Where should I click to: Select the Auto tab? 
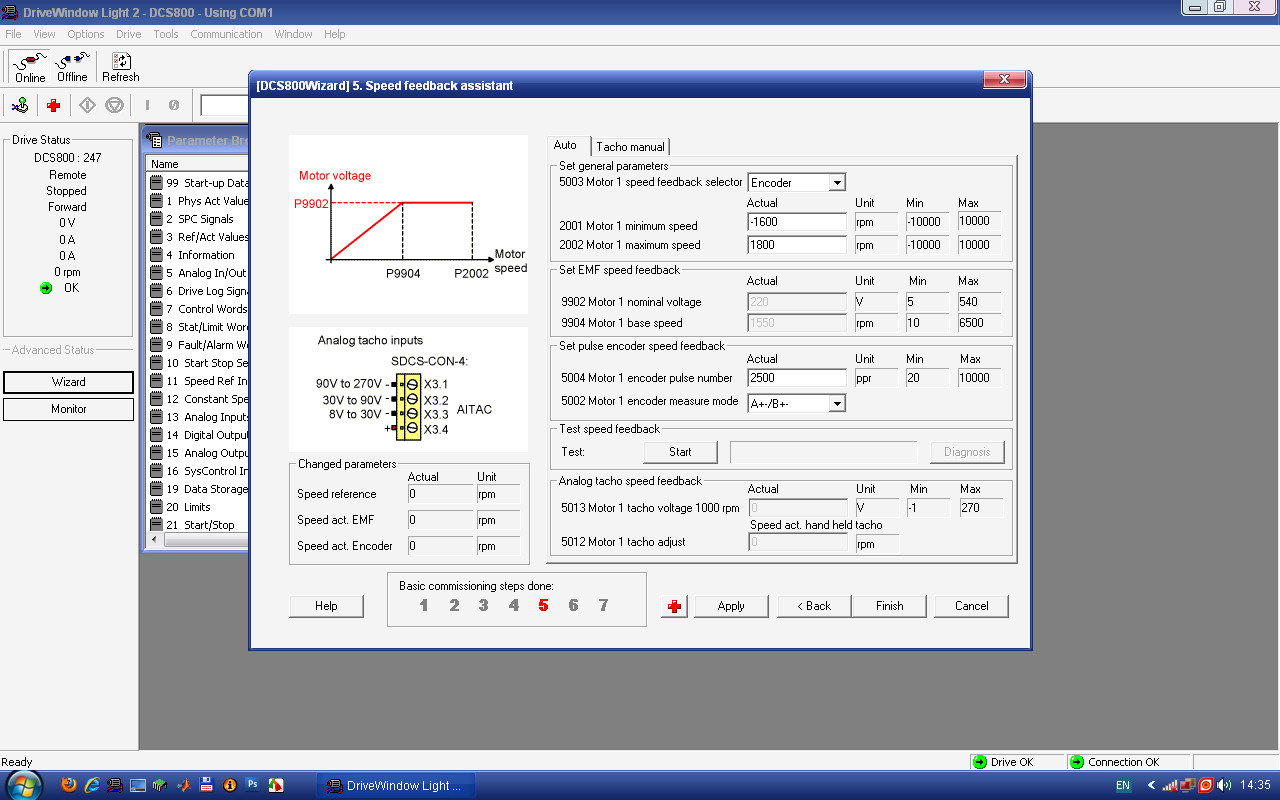568,145
